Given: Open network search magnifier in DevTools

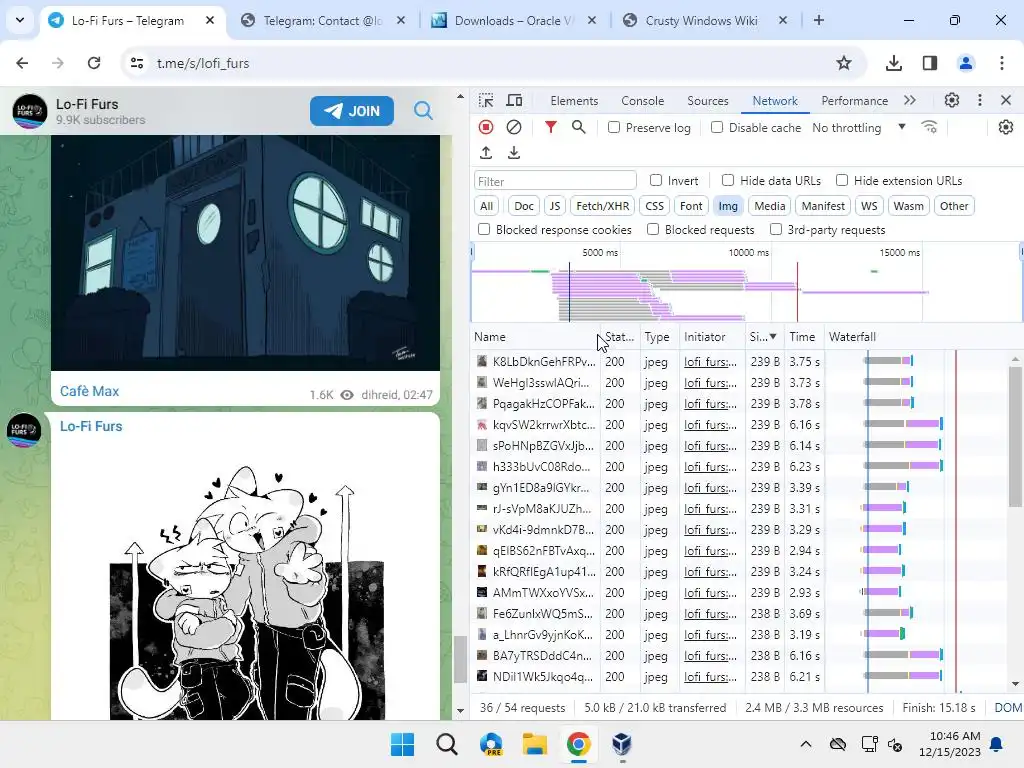Looking at the screenshot, I should pyautogui.click(x=579, y=127).
